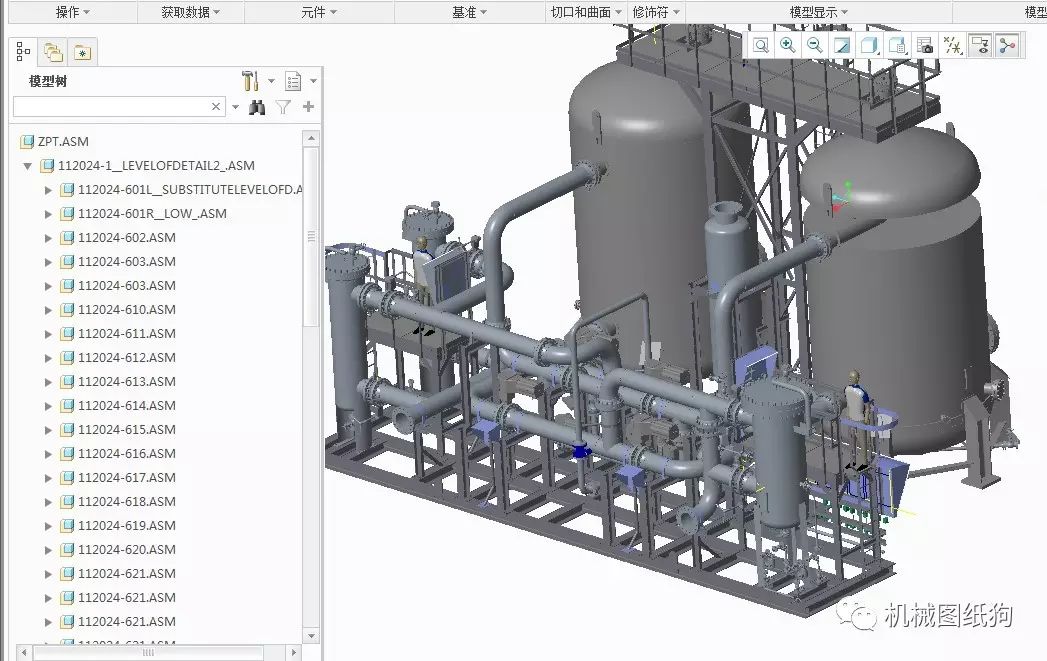
Task: Expand the 112024-611.ASM node
Action: coord(47,334)
